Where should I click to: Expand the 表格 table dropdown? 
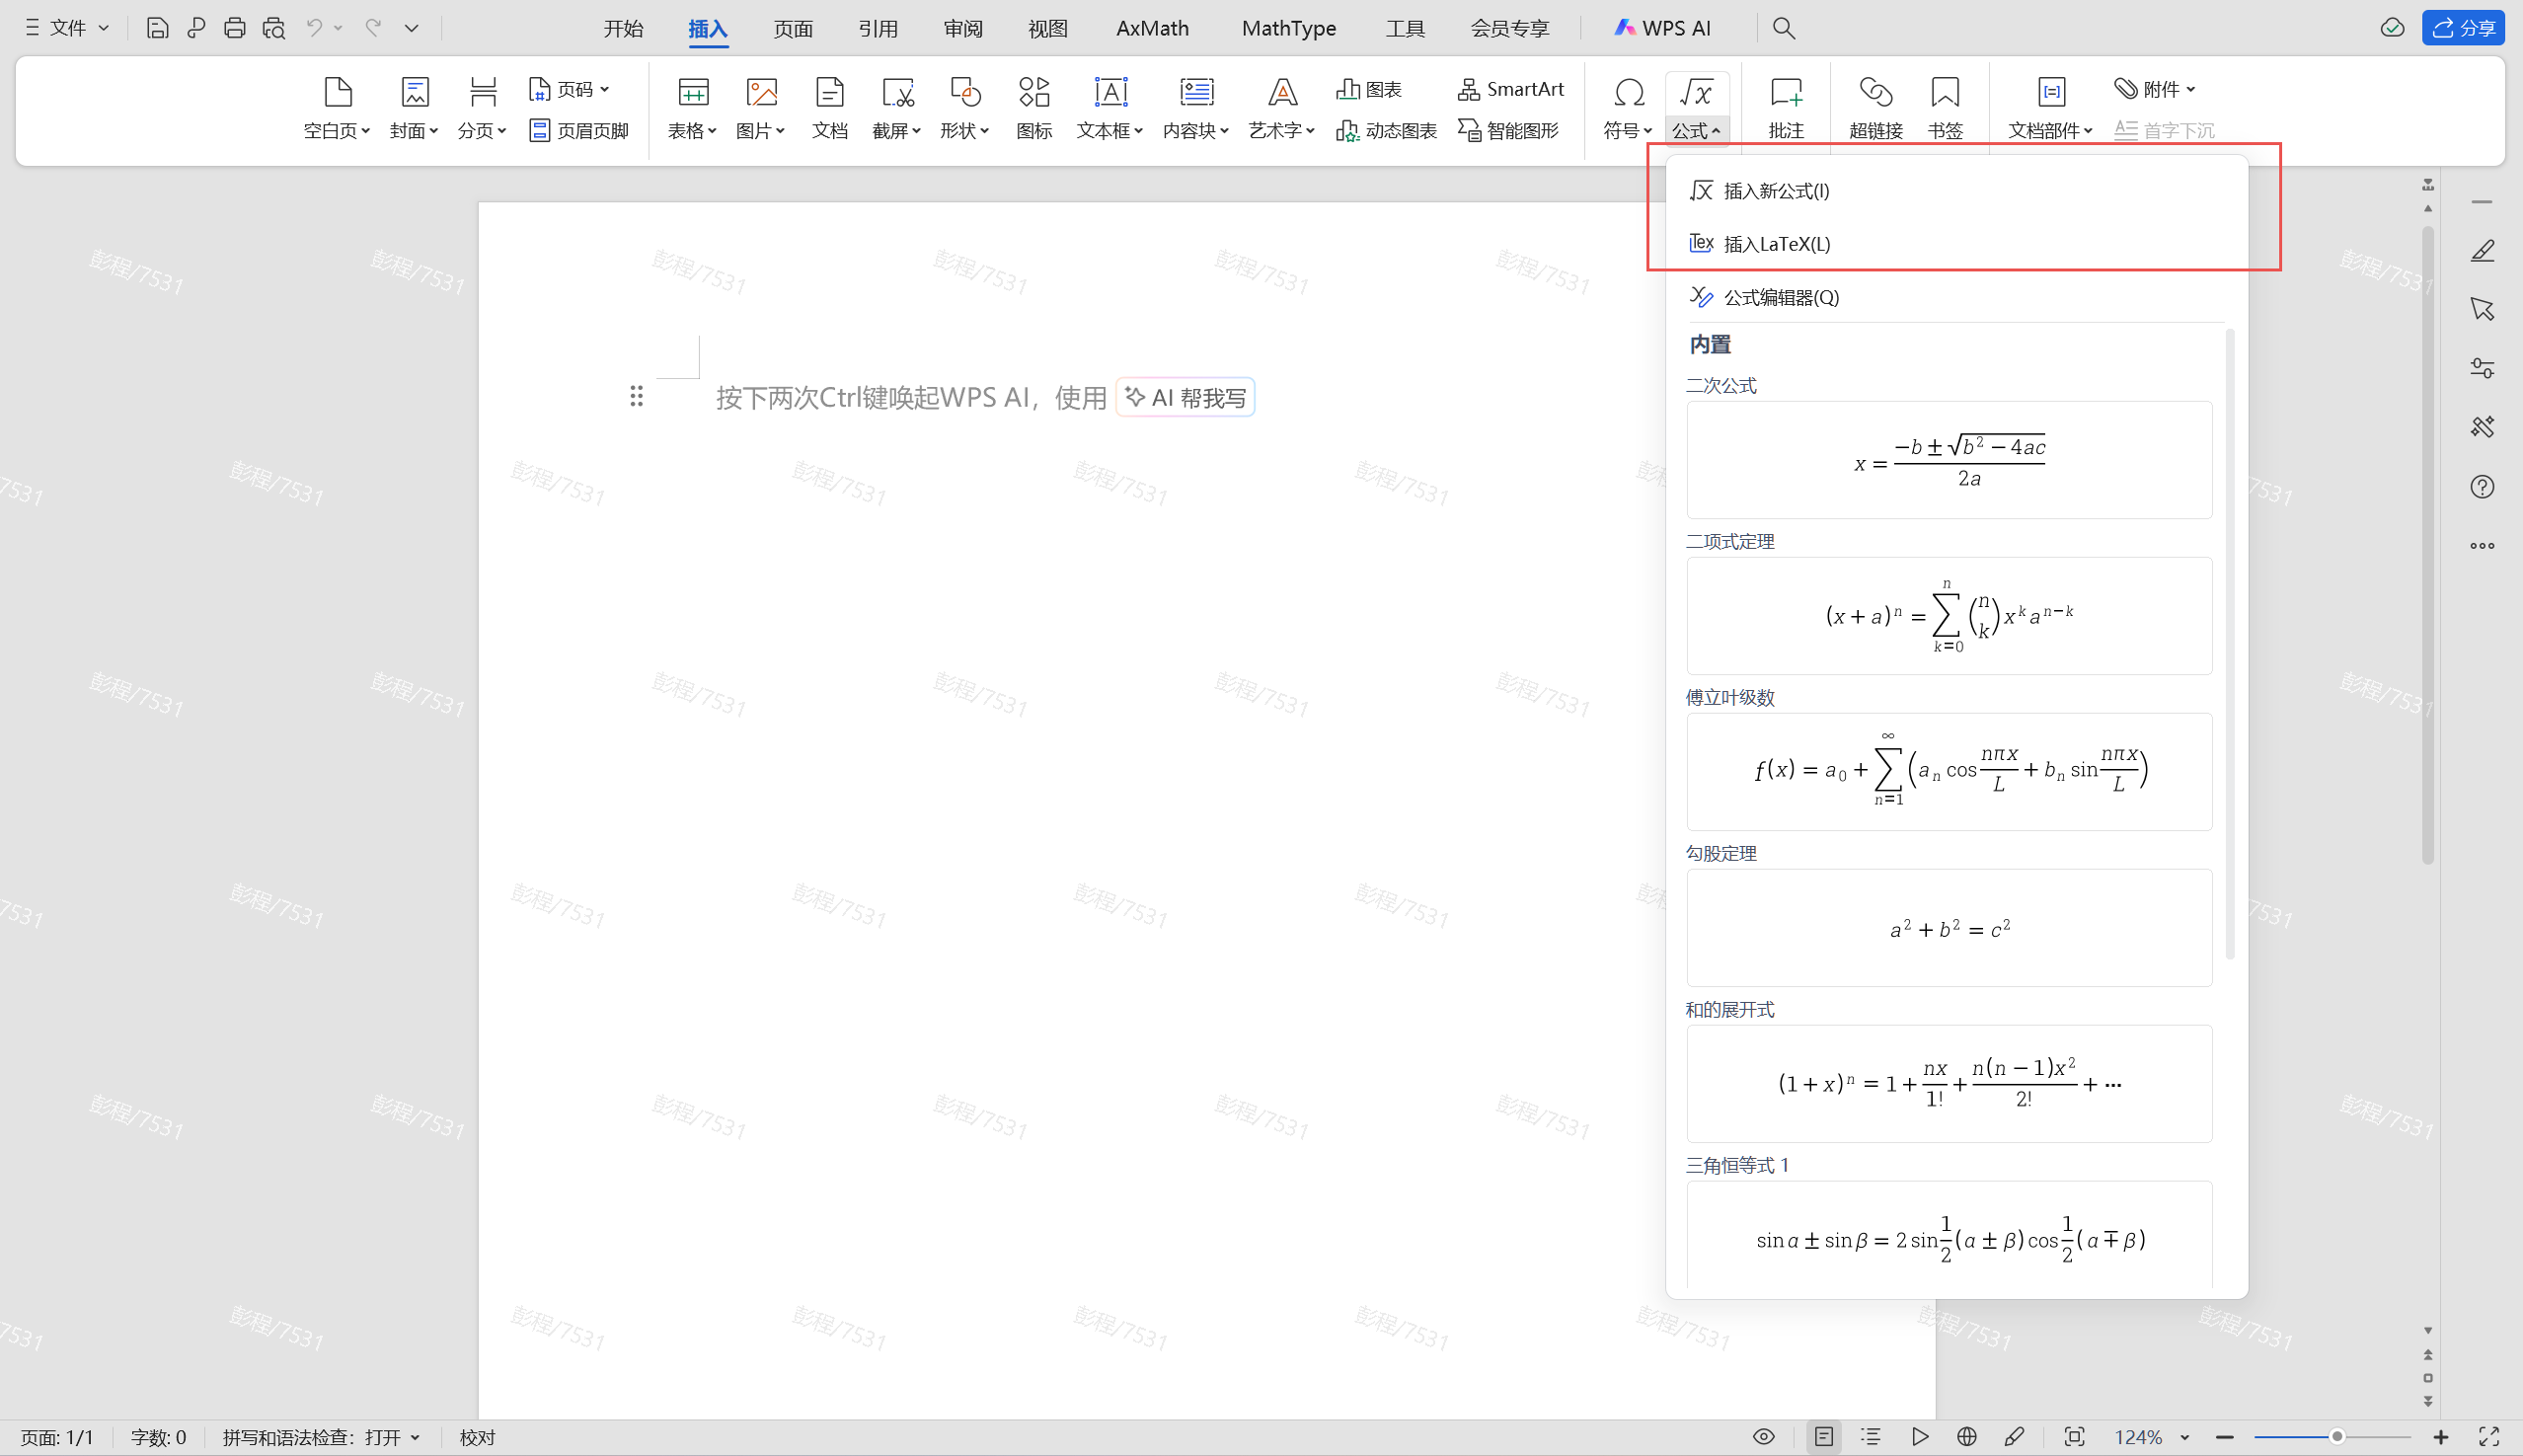click(x=692, y=131)
